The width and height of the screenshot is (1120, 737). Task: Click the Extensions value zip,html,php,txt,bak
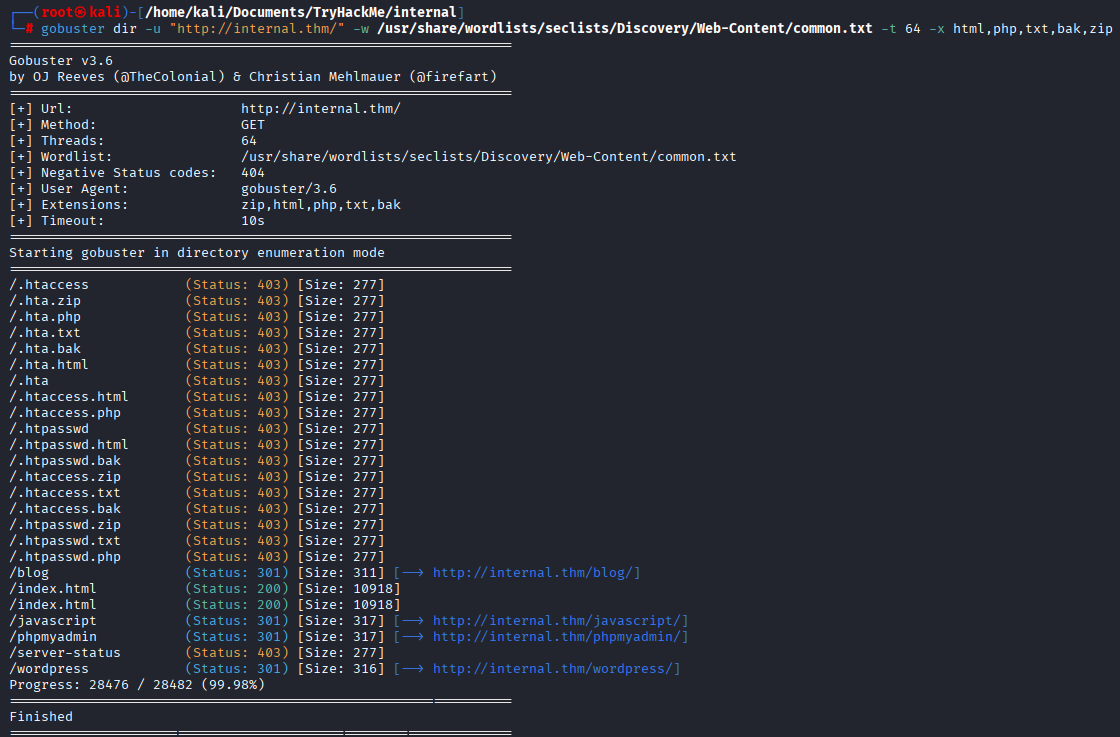(321, 204)
